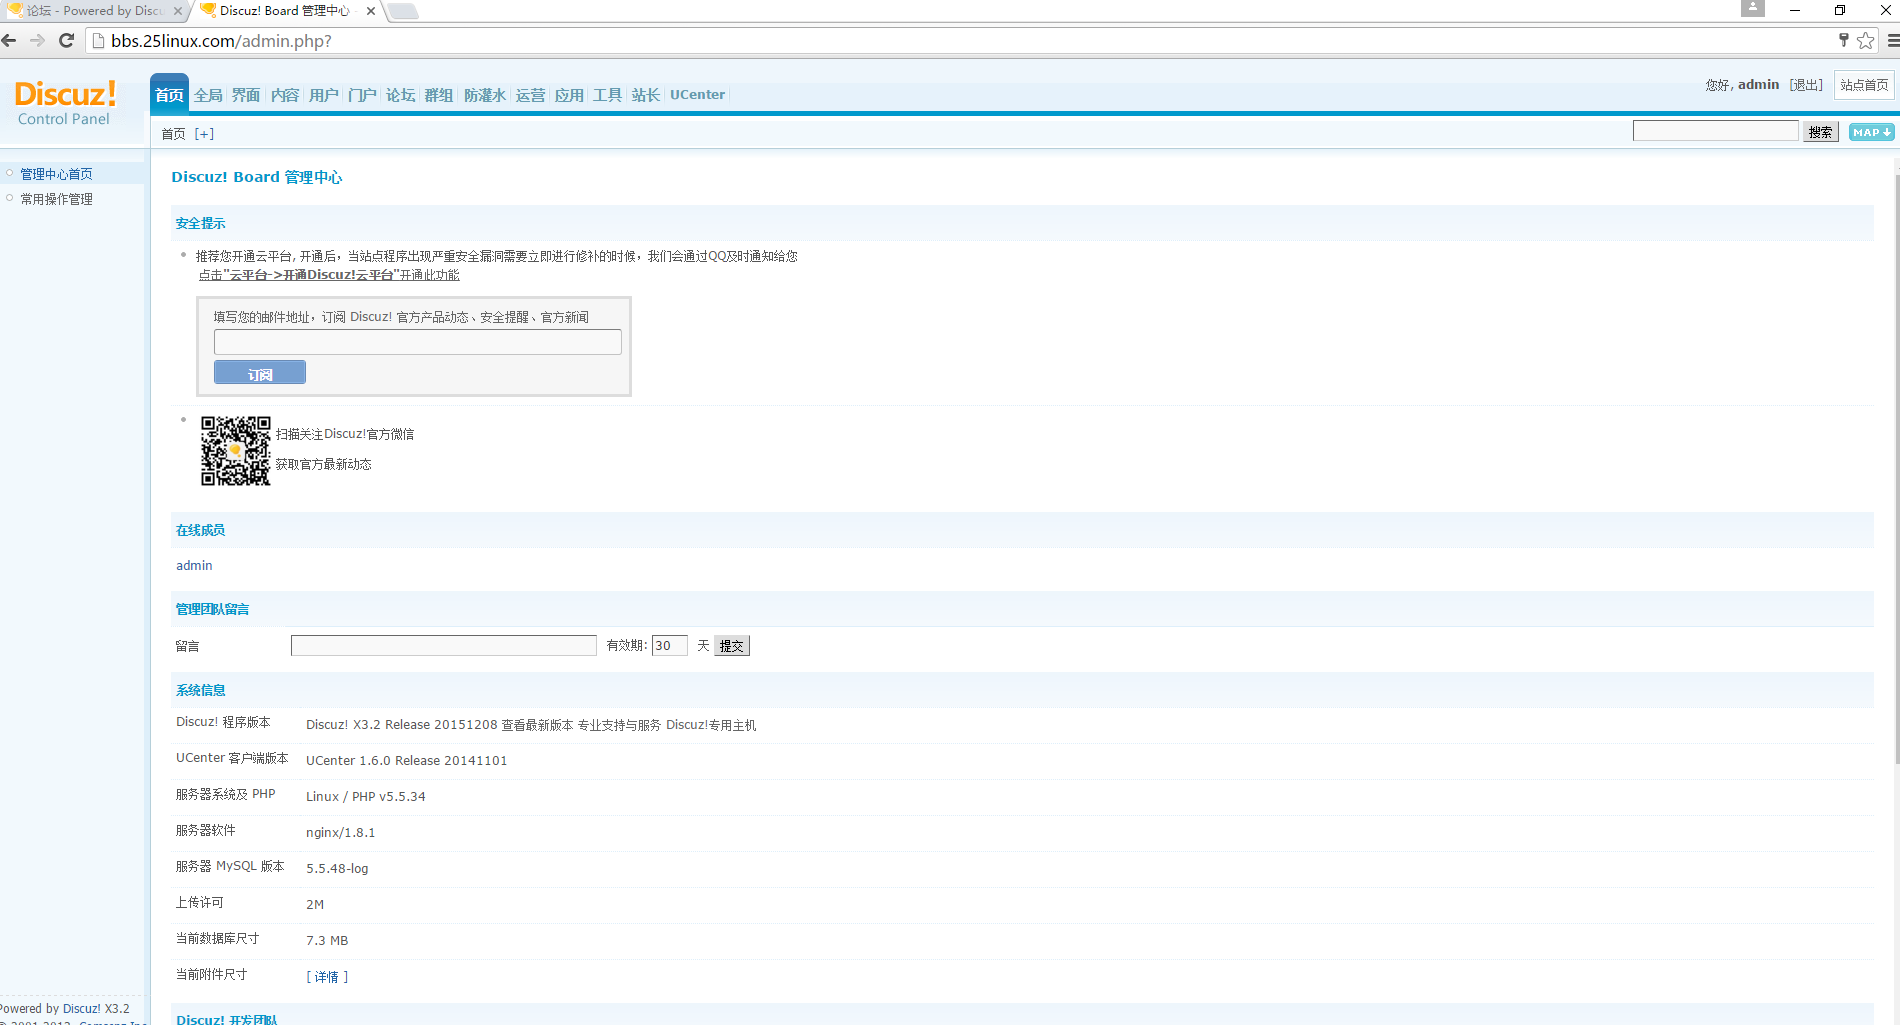Click the Discuz!专用主机 link
The height and width of the screenshot is (1025, 1900).
(711, 725)
